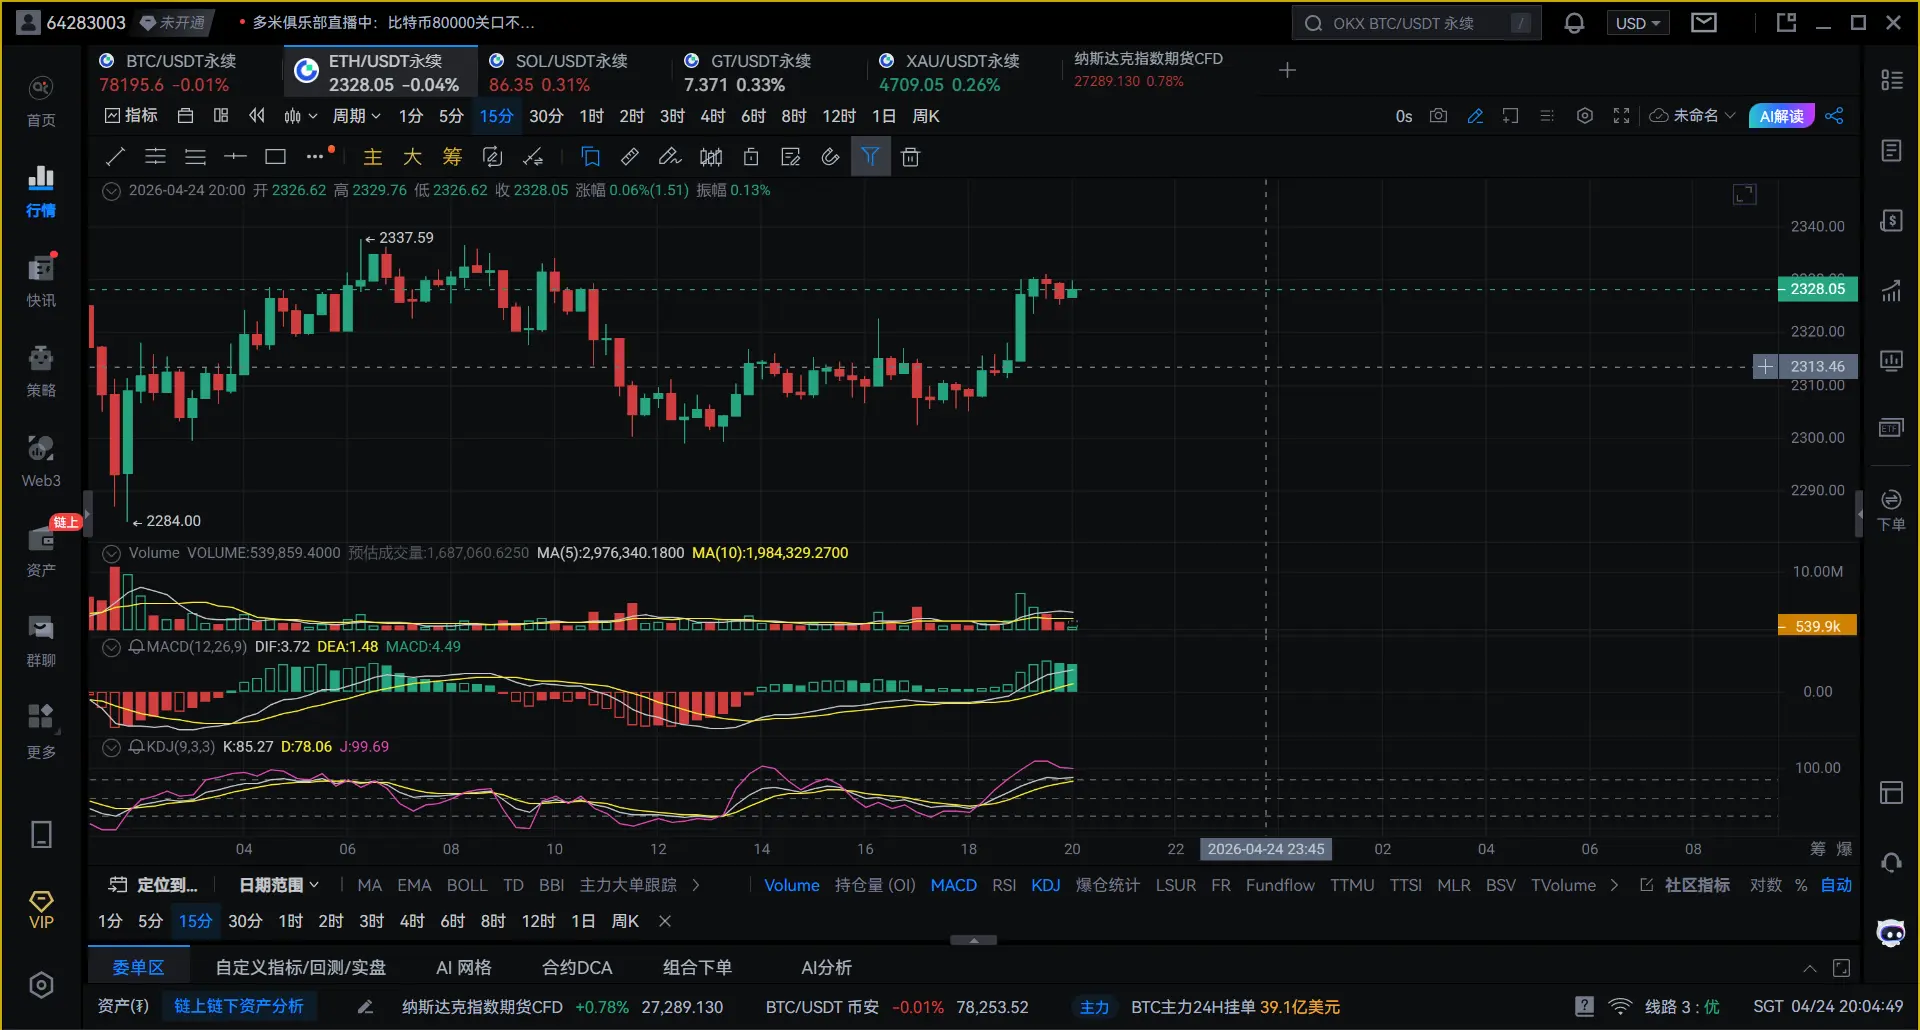This screenshot has height=1030, width=1920.
Task: Open the 行情 market sidebar icon
Action: click(x=41, y=190)
